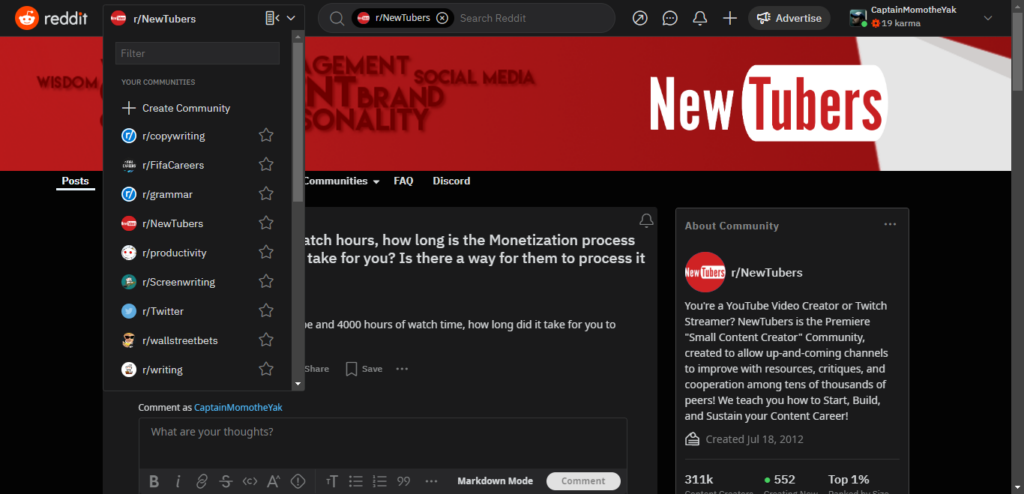
Task: Create a post with the plus icon
Action: (x=730, y=18)
